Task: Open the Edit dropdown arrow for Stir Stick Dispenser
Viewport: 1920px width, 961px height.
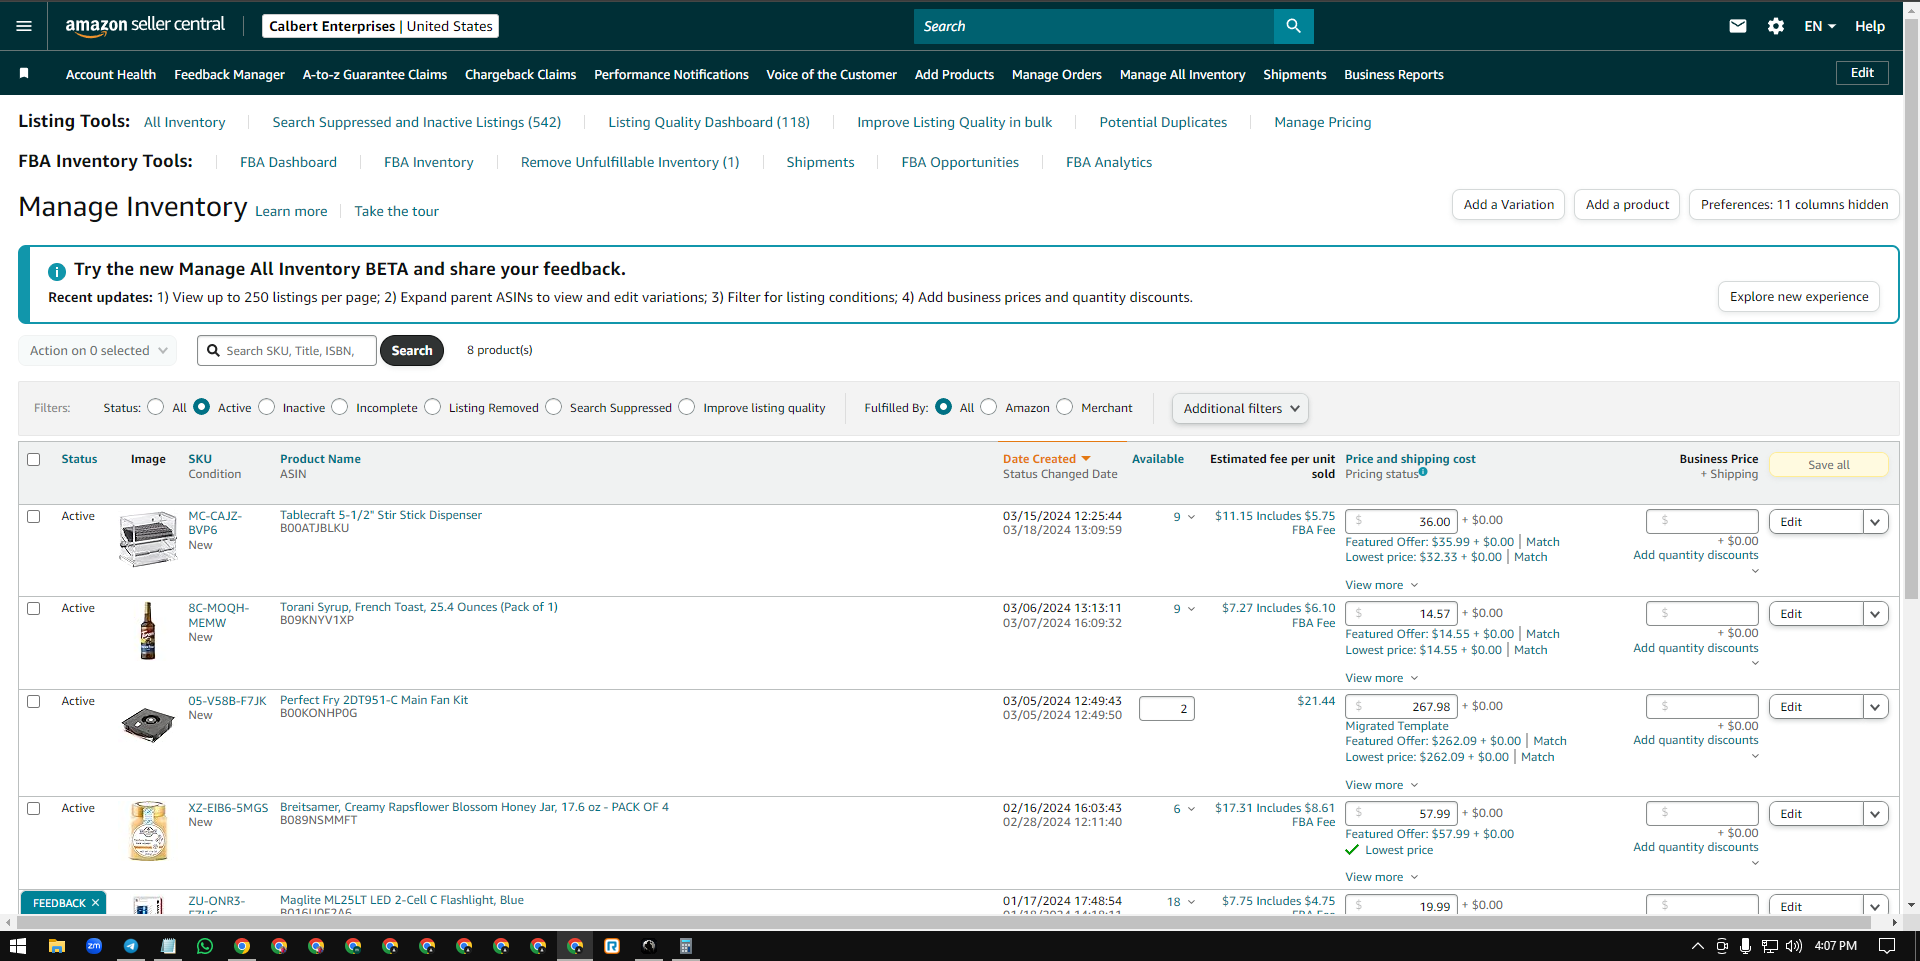Action: click(x=1876, y=522)
